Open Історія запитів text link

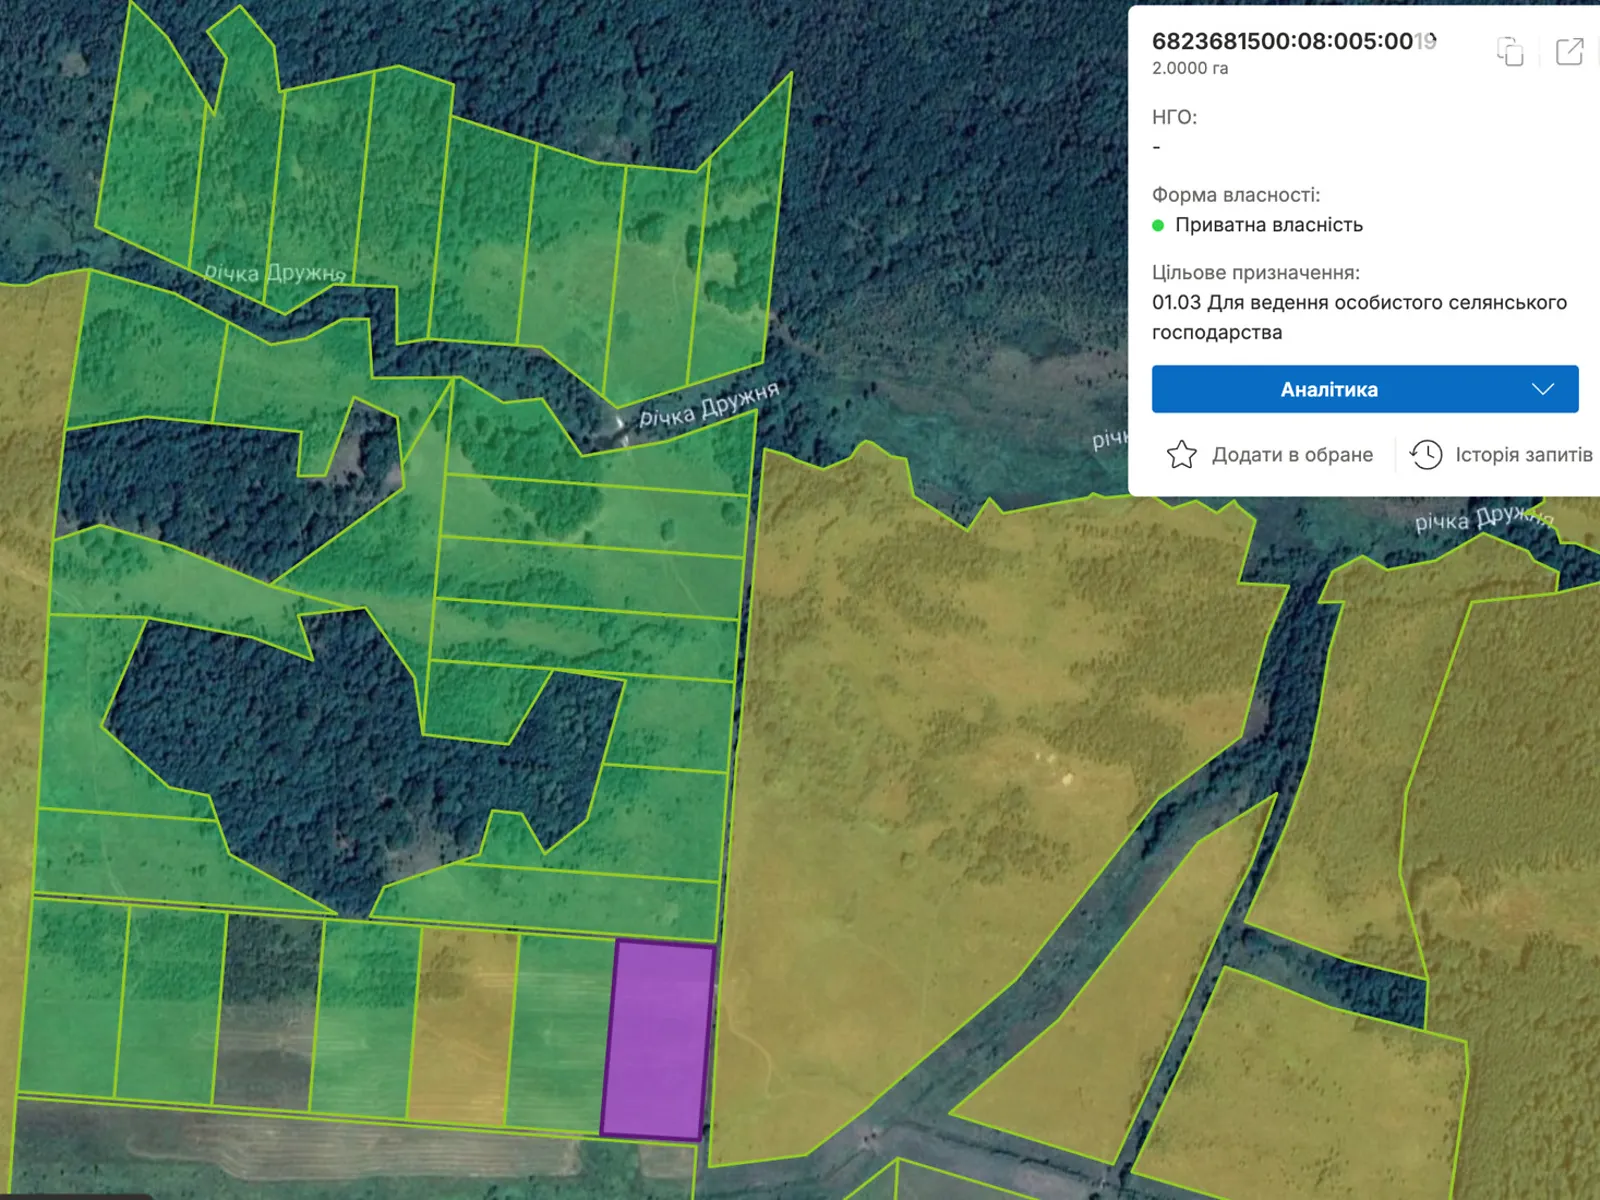(1523, 455)
